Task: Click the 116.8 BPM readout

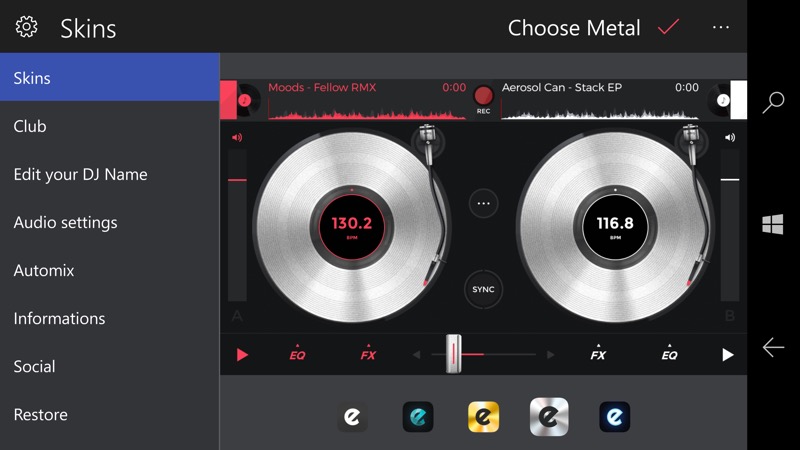Action: [x=615, y=223]
